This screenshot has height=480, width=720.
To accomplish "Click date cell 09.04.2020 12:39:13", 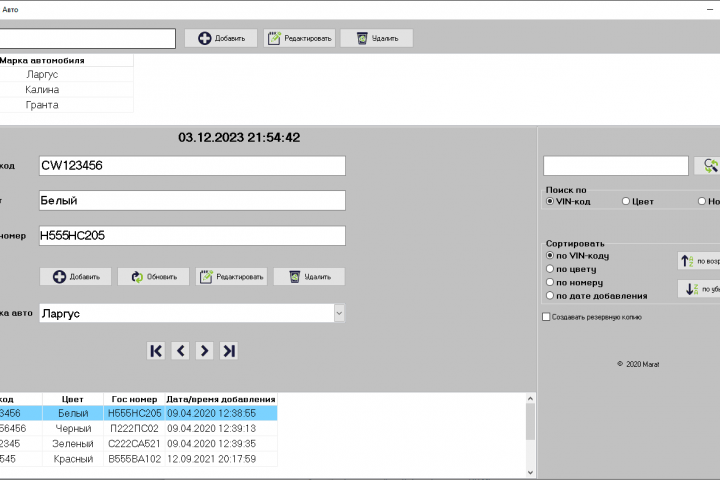I will [221, 428].
